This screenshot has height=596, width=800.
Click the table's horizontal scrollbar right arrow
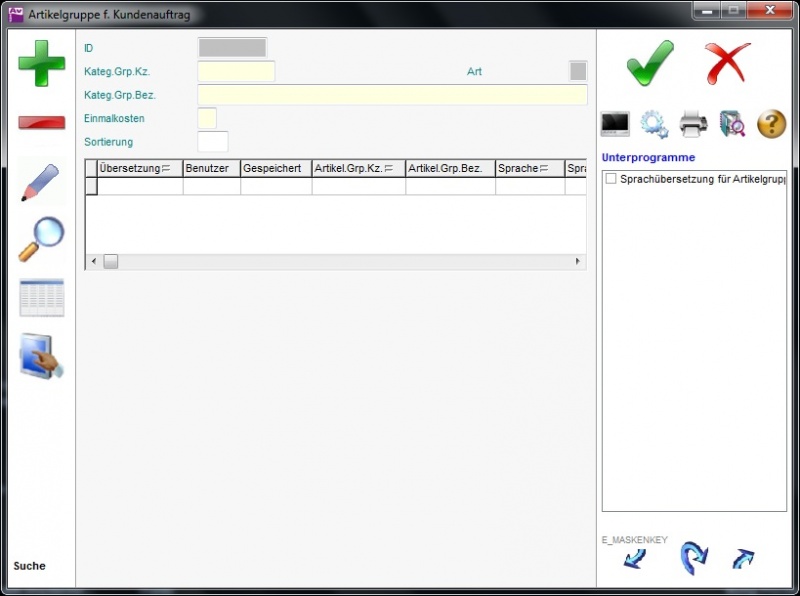pyautogui.click(x=577, y=261)
